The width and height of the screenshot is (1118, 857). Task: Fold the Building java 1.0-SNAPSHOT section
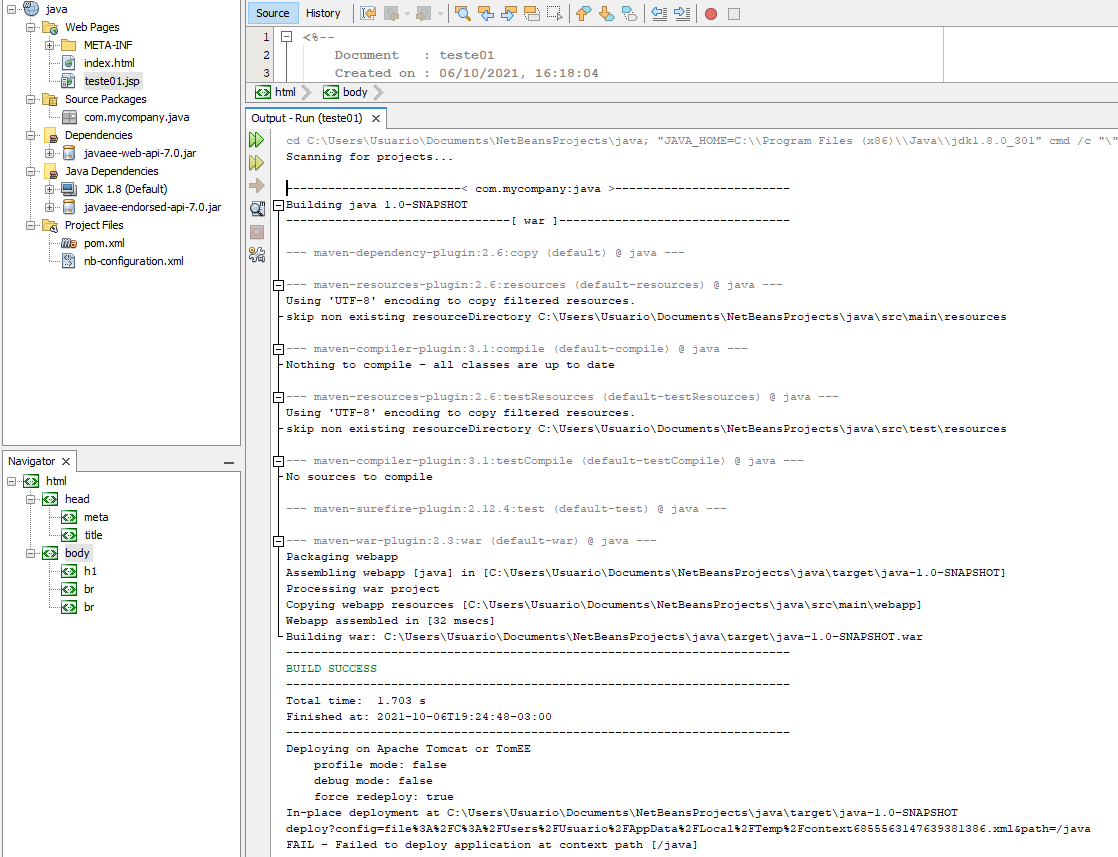click(279, 205)
